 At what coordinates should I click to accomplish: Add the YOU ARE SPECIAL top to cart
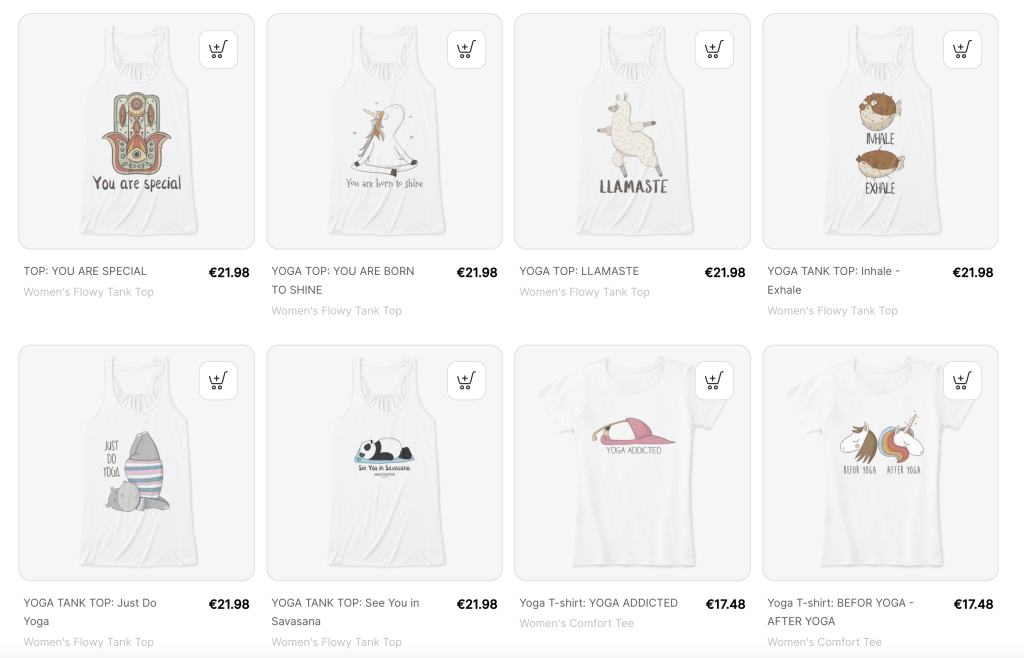(x=219, y=49)
